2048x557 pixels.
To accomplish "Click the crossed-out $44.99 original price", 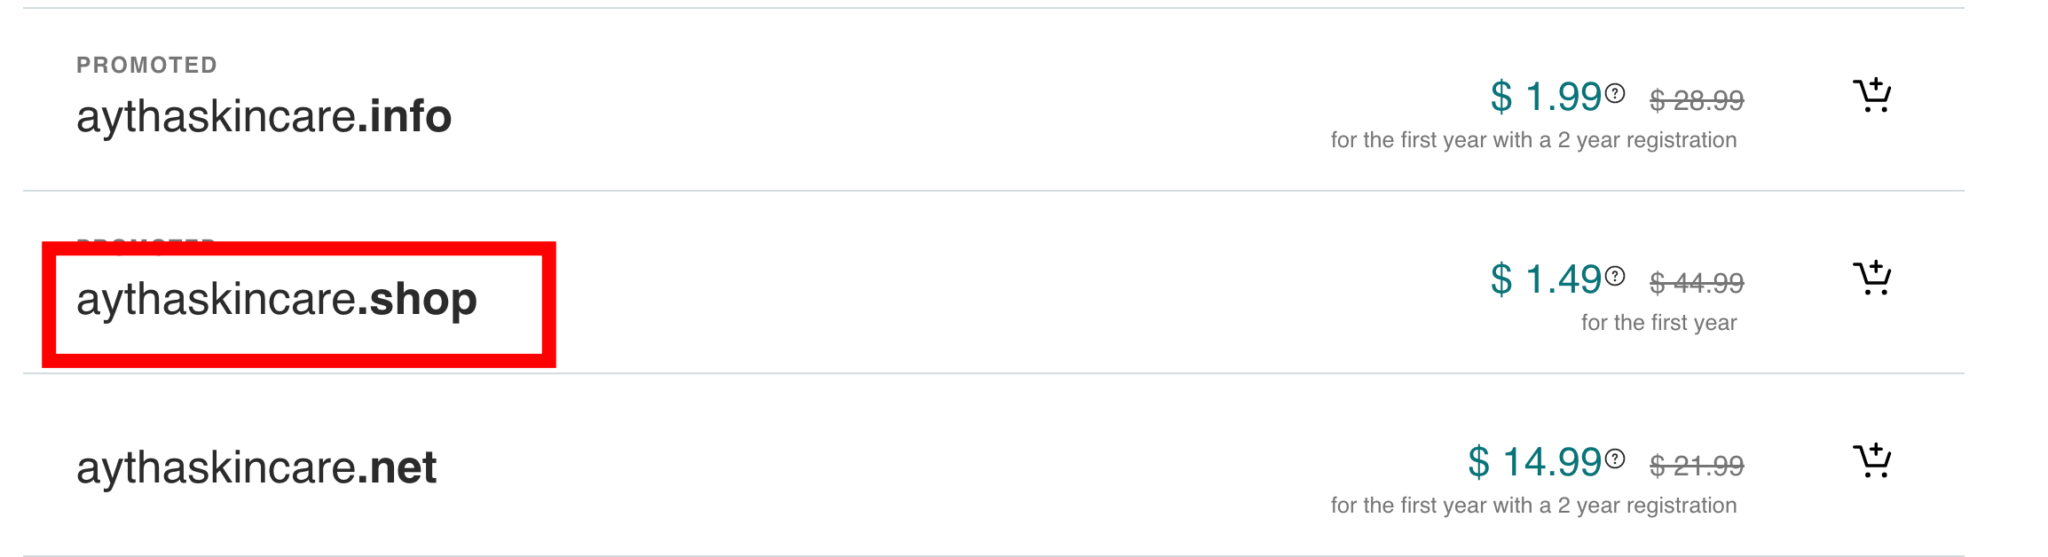I will tap(1696, 284).
